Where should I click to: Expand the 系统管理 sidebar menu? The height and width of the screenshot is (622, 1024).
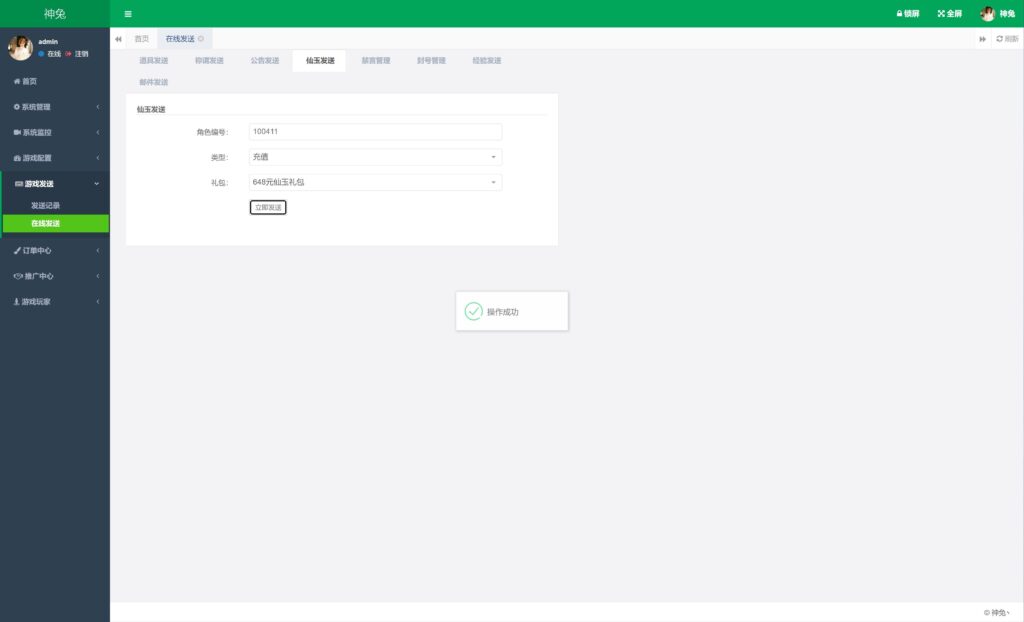coord(55,107)
